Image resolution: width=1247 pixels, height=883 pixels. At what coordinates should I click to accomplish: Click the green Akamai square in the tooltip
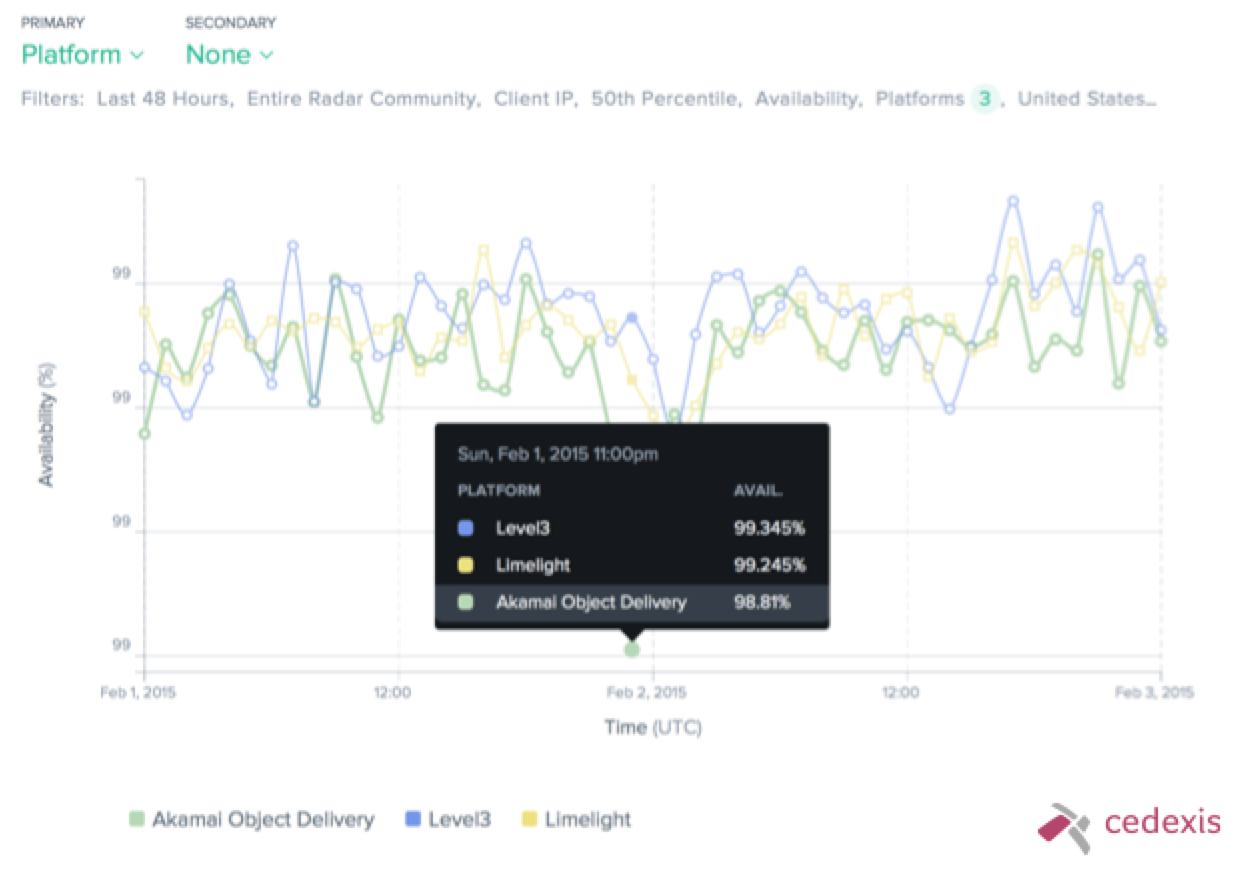click(x=465, y=602)
